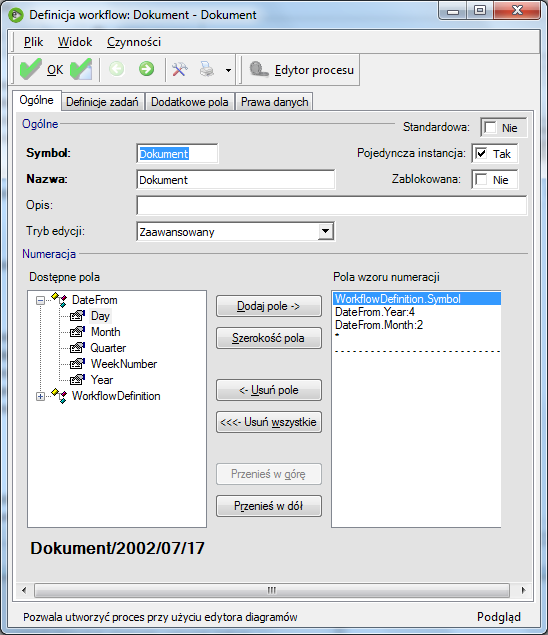
Task: Click the horizontal scrollbar thumb
Action: click(272, 590)
